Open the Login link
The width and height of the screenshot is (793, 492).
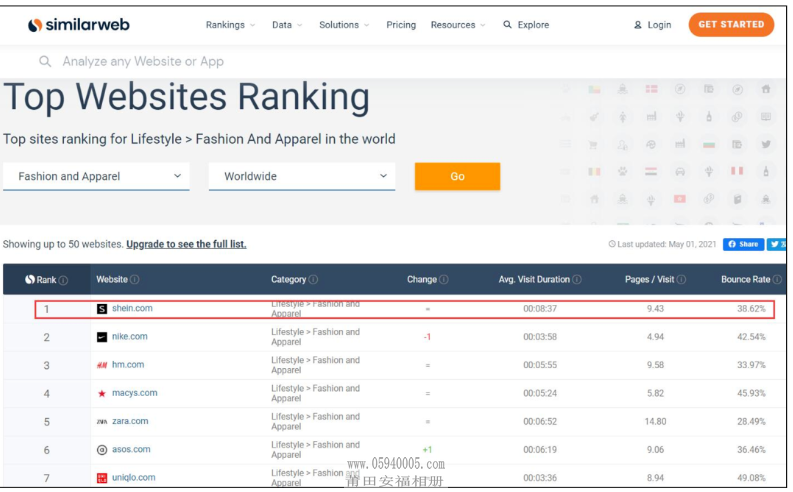652,25
